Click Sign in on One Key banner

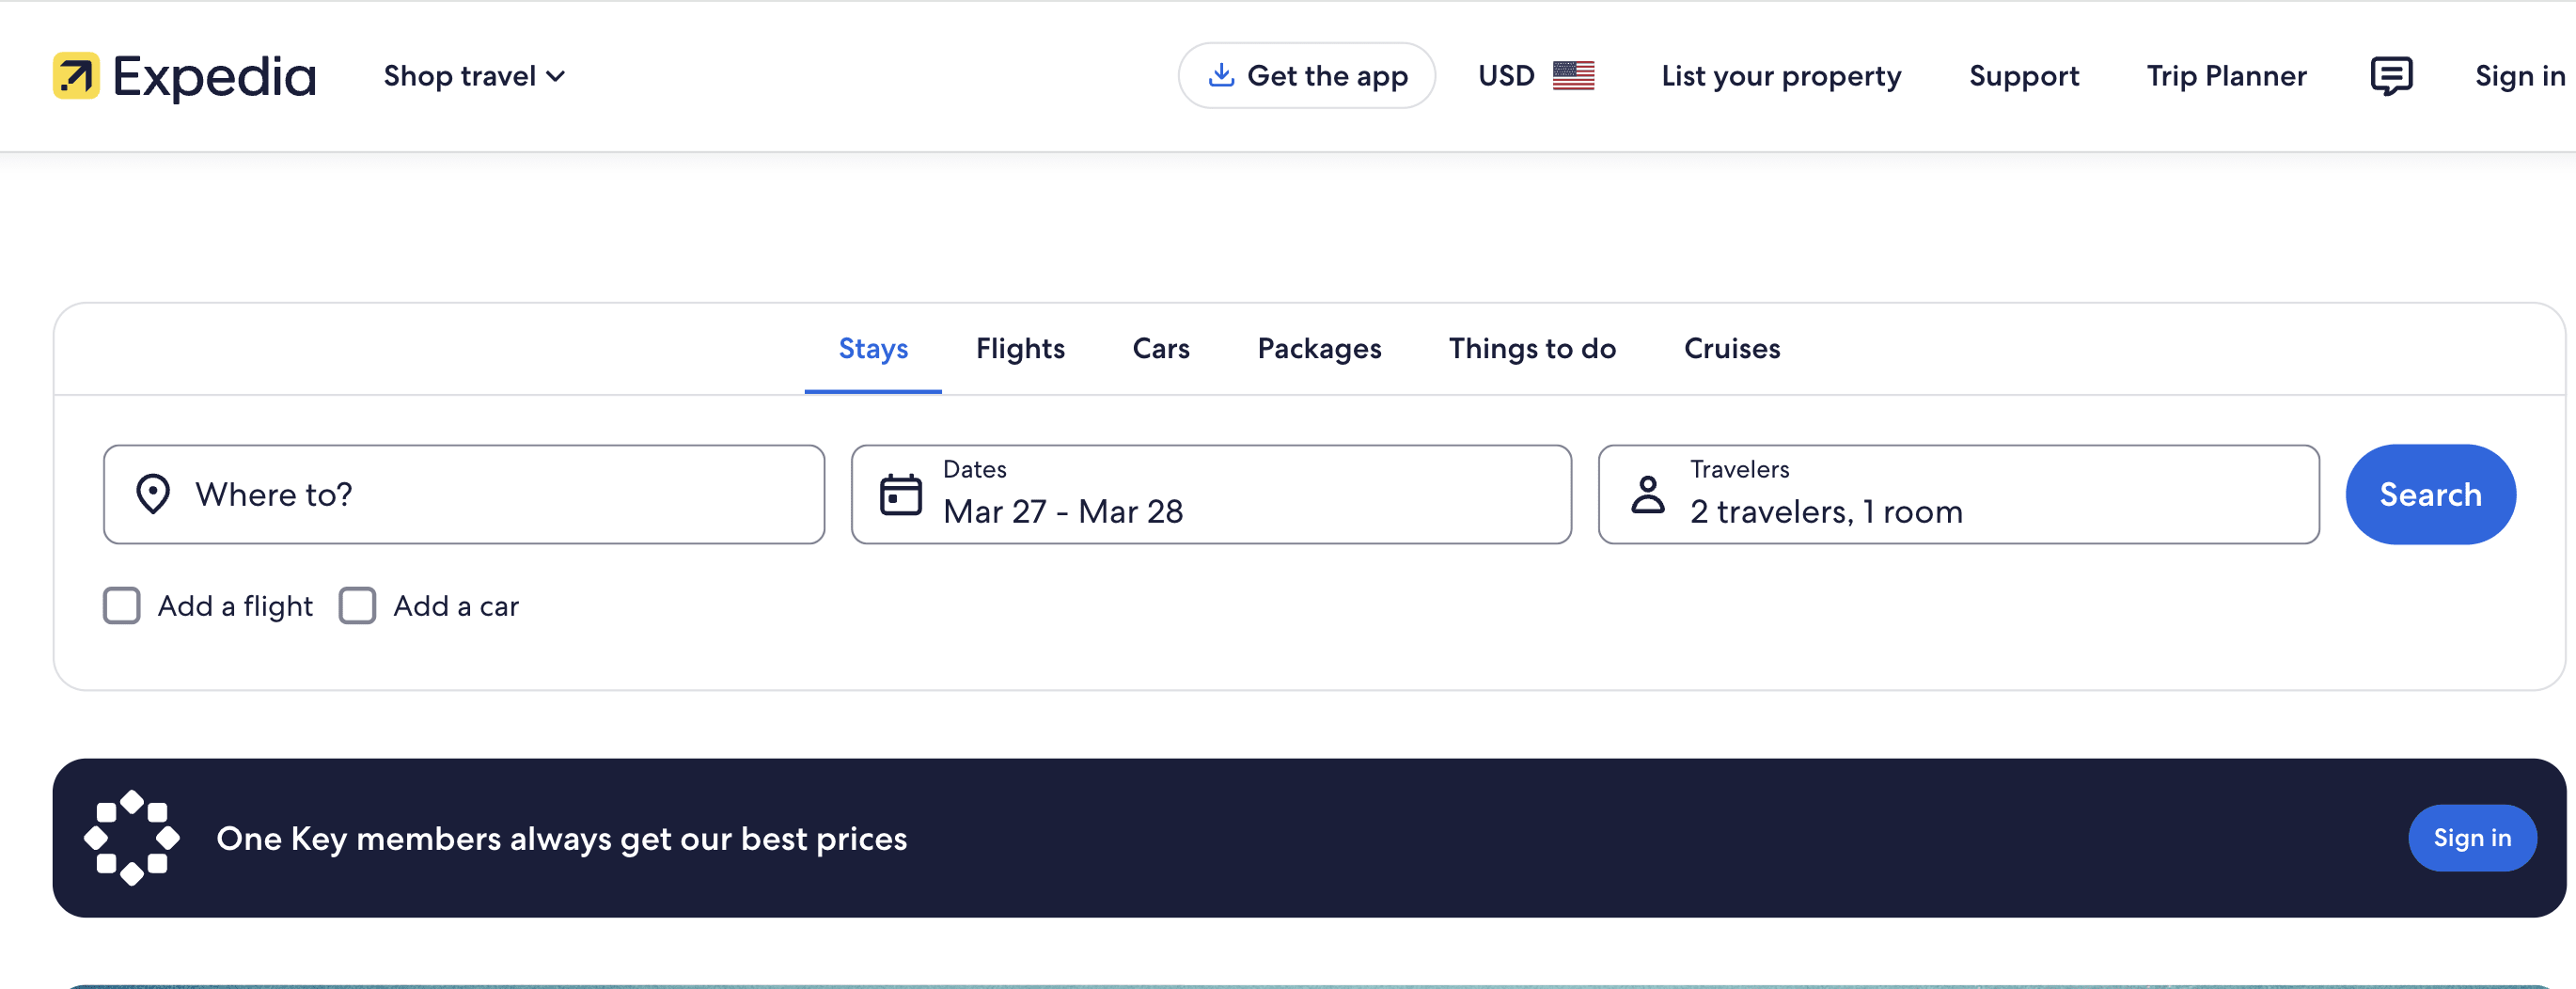click(x=2471, y=837)
